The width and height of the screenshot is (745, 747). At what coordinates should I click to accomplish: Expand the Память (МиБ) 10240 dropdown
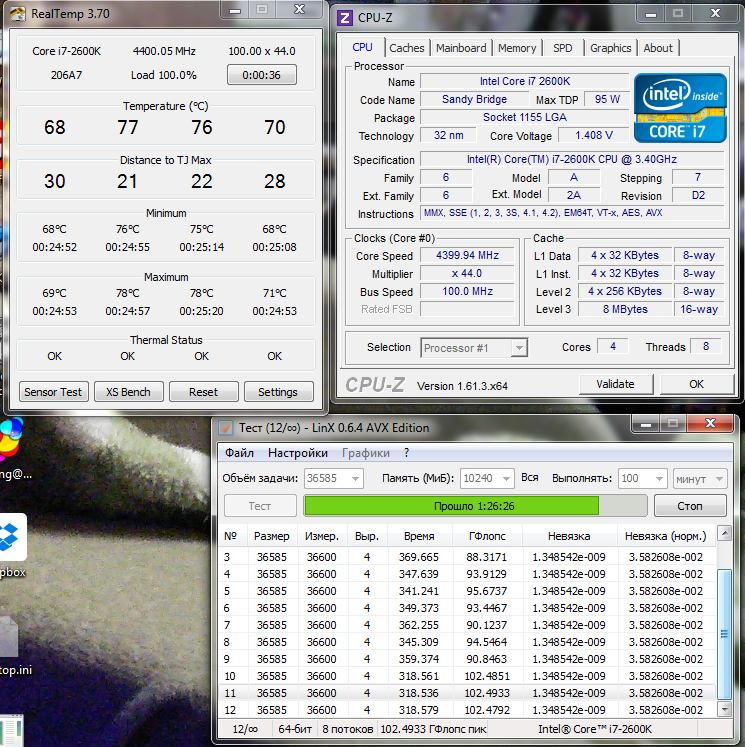[506, 478]
